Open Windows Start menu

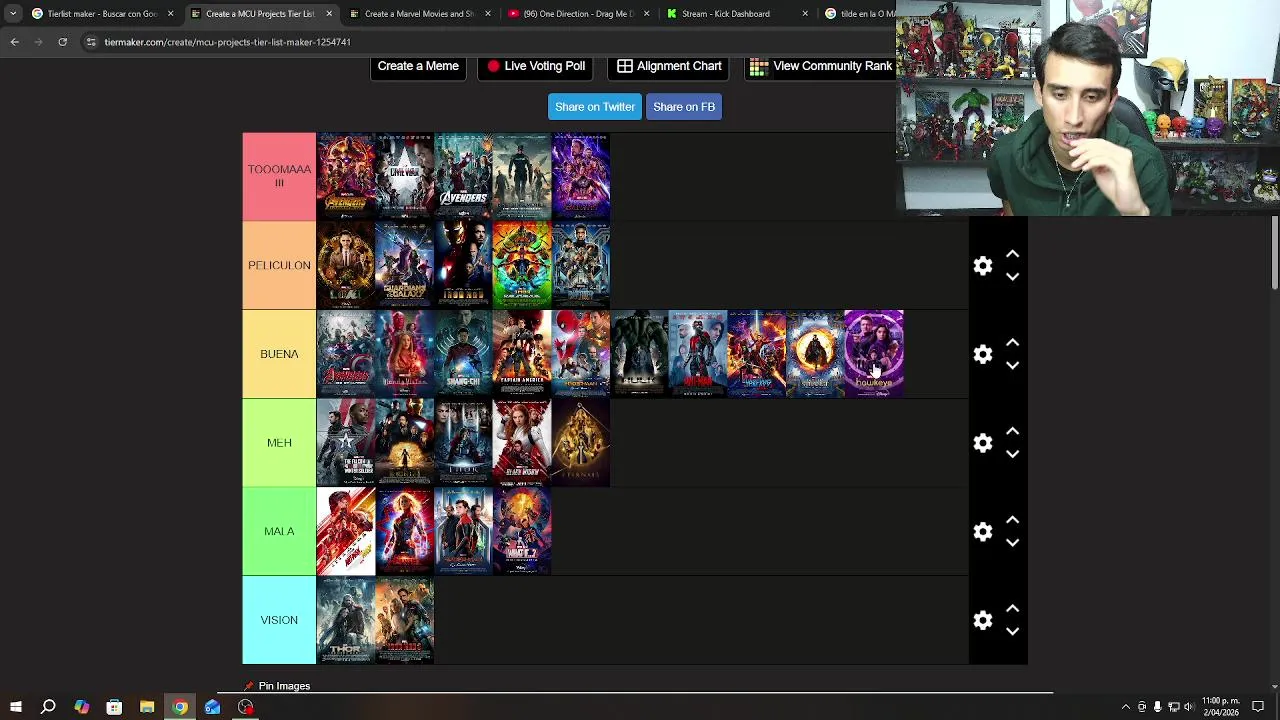click(16, 707)
